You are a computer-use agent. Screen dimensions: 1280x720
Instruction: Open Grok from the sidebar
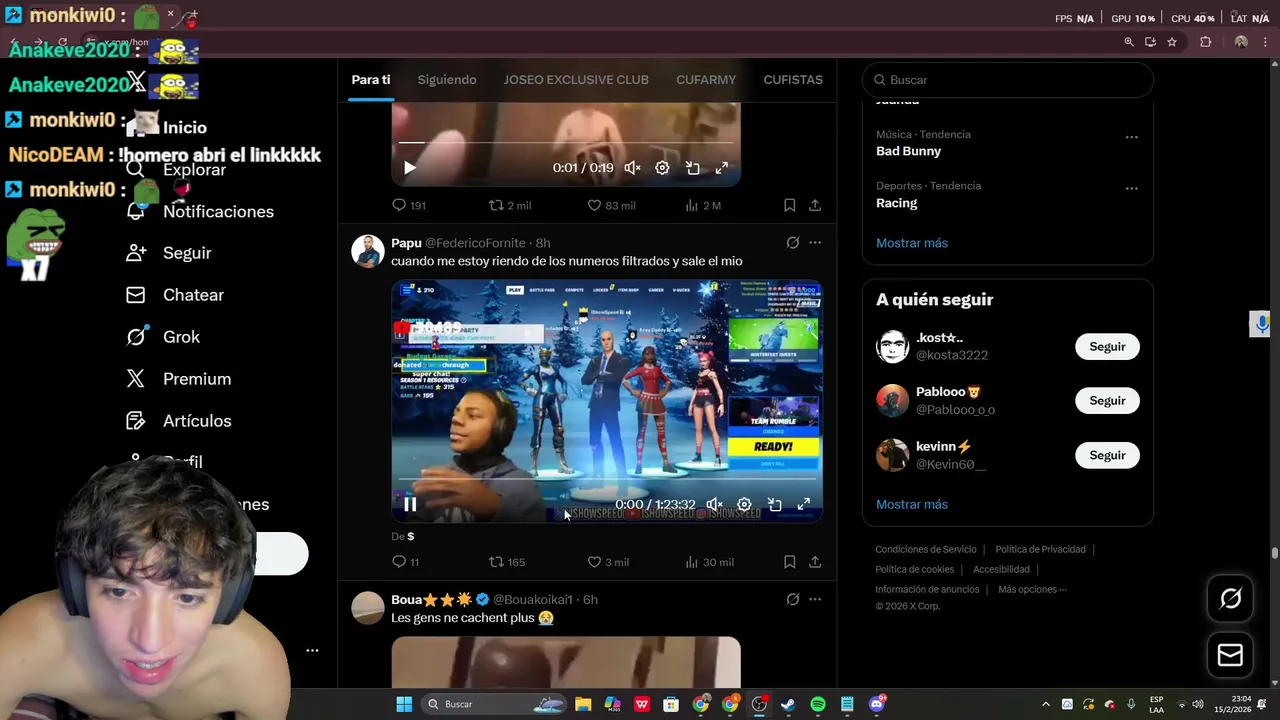click(x=163, y=337)
